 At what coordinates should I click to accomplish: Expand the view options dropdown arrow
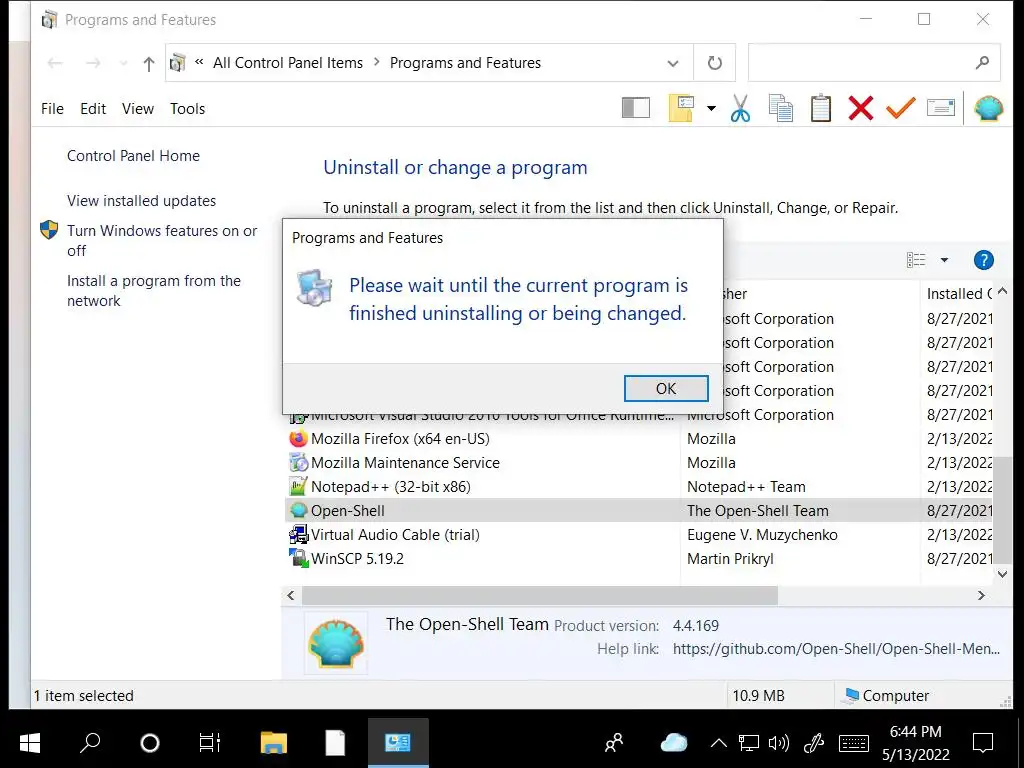pyautogui.click(x=944, y=260)
